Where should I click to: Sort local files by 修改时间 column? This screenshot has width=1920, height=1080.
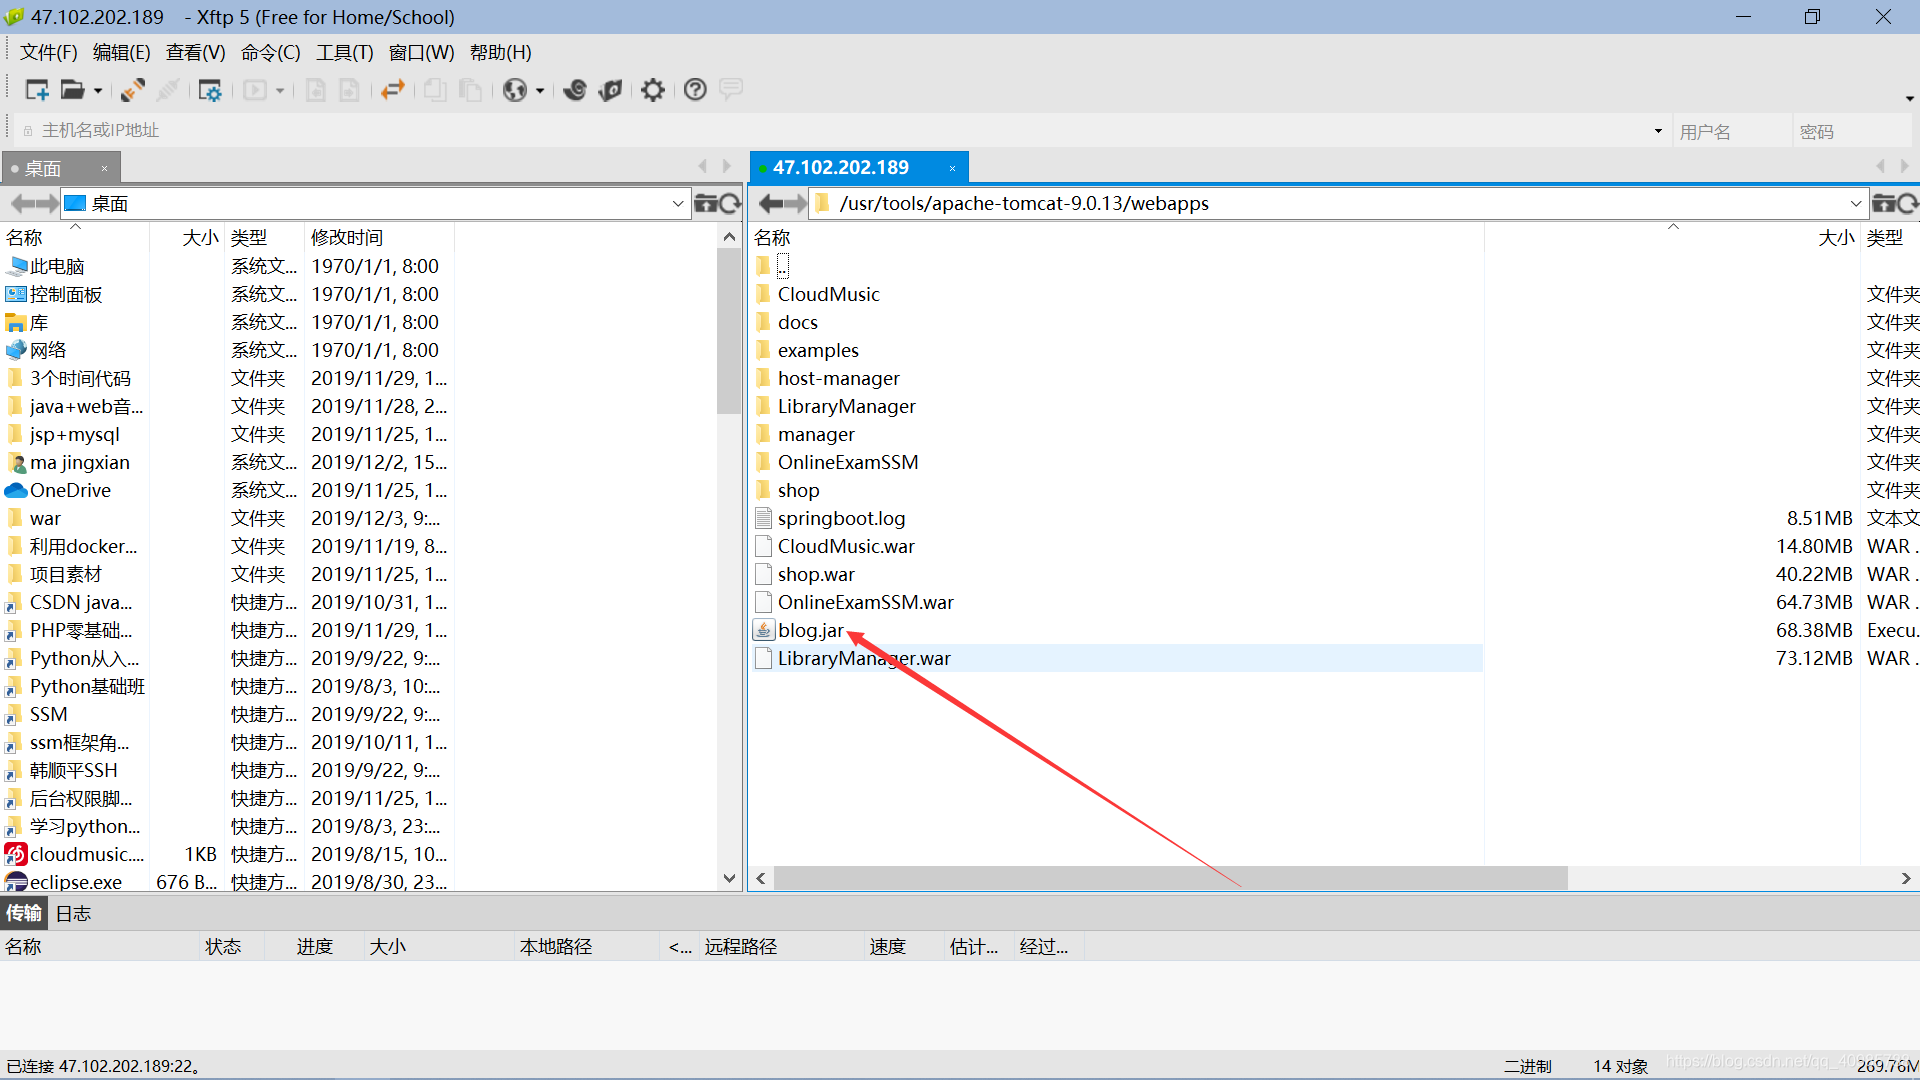(378, 237)
